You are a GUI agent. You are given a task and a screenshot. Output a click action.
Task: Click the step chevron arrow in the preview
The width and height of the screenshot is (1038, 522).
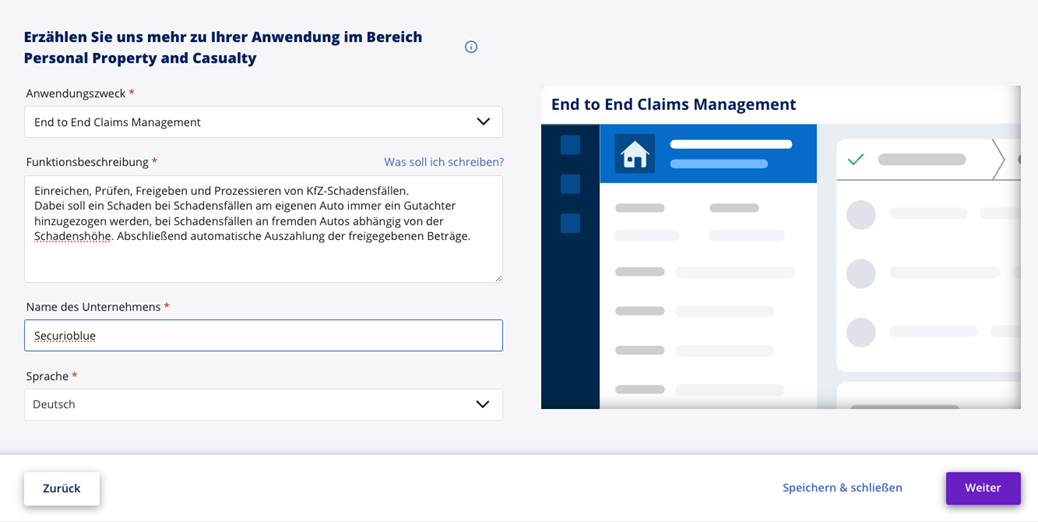click(x=997, y=160)
